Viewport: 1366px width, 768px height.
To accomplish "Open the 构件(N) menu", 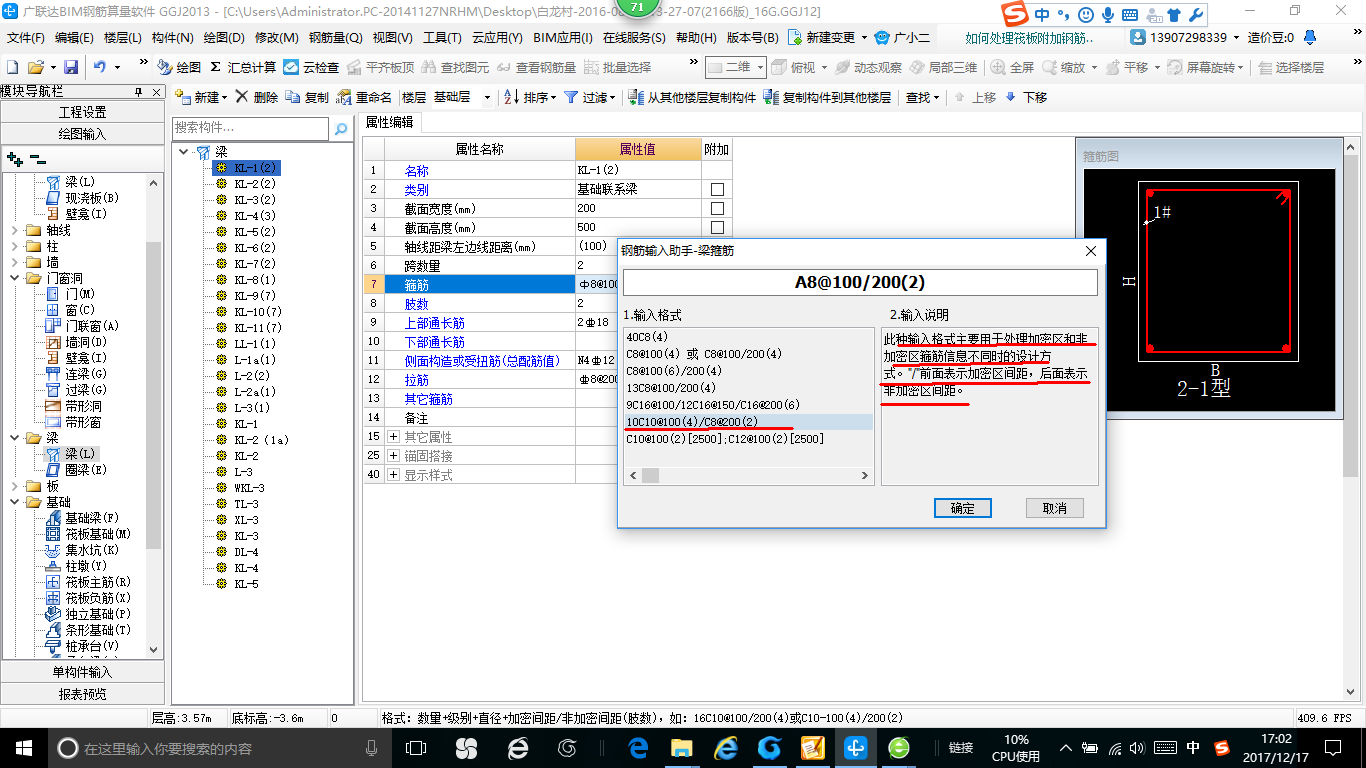I will (173, 37).
